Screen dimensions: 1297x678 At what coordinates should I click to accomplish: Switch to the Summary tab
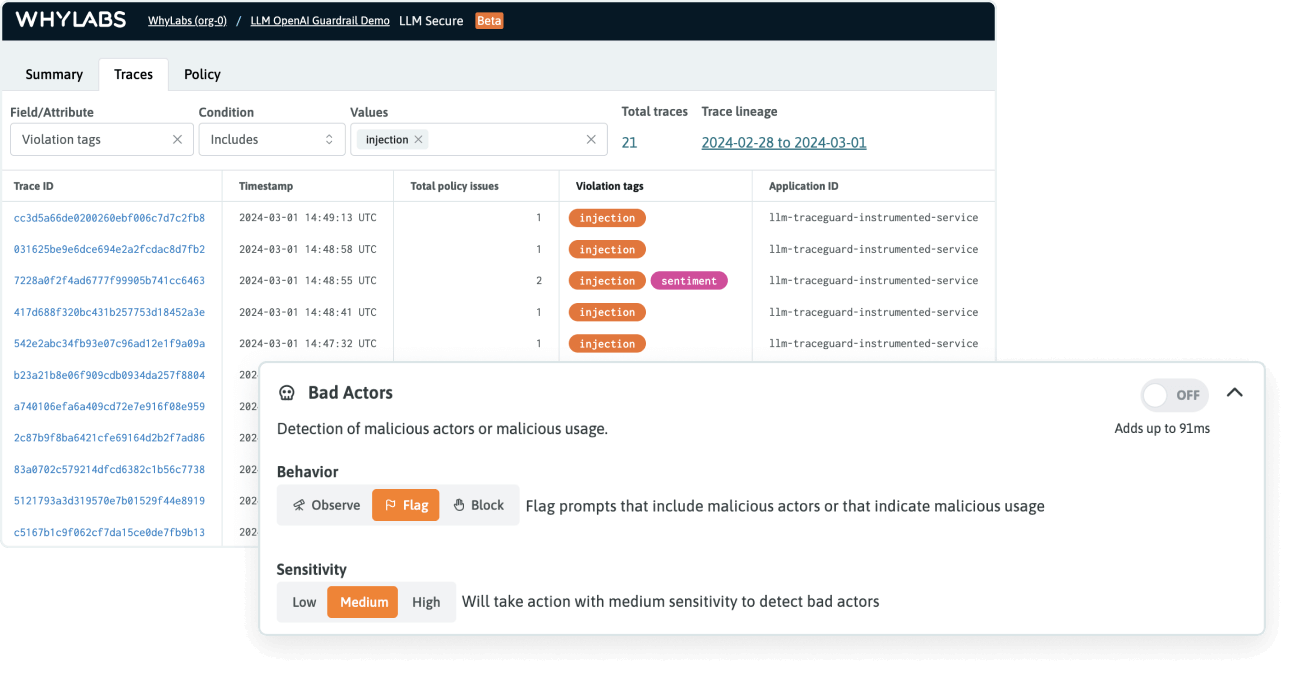[x=53, y=74]
